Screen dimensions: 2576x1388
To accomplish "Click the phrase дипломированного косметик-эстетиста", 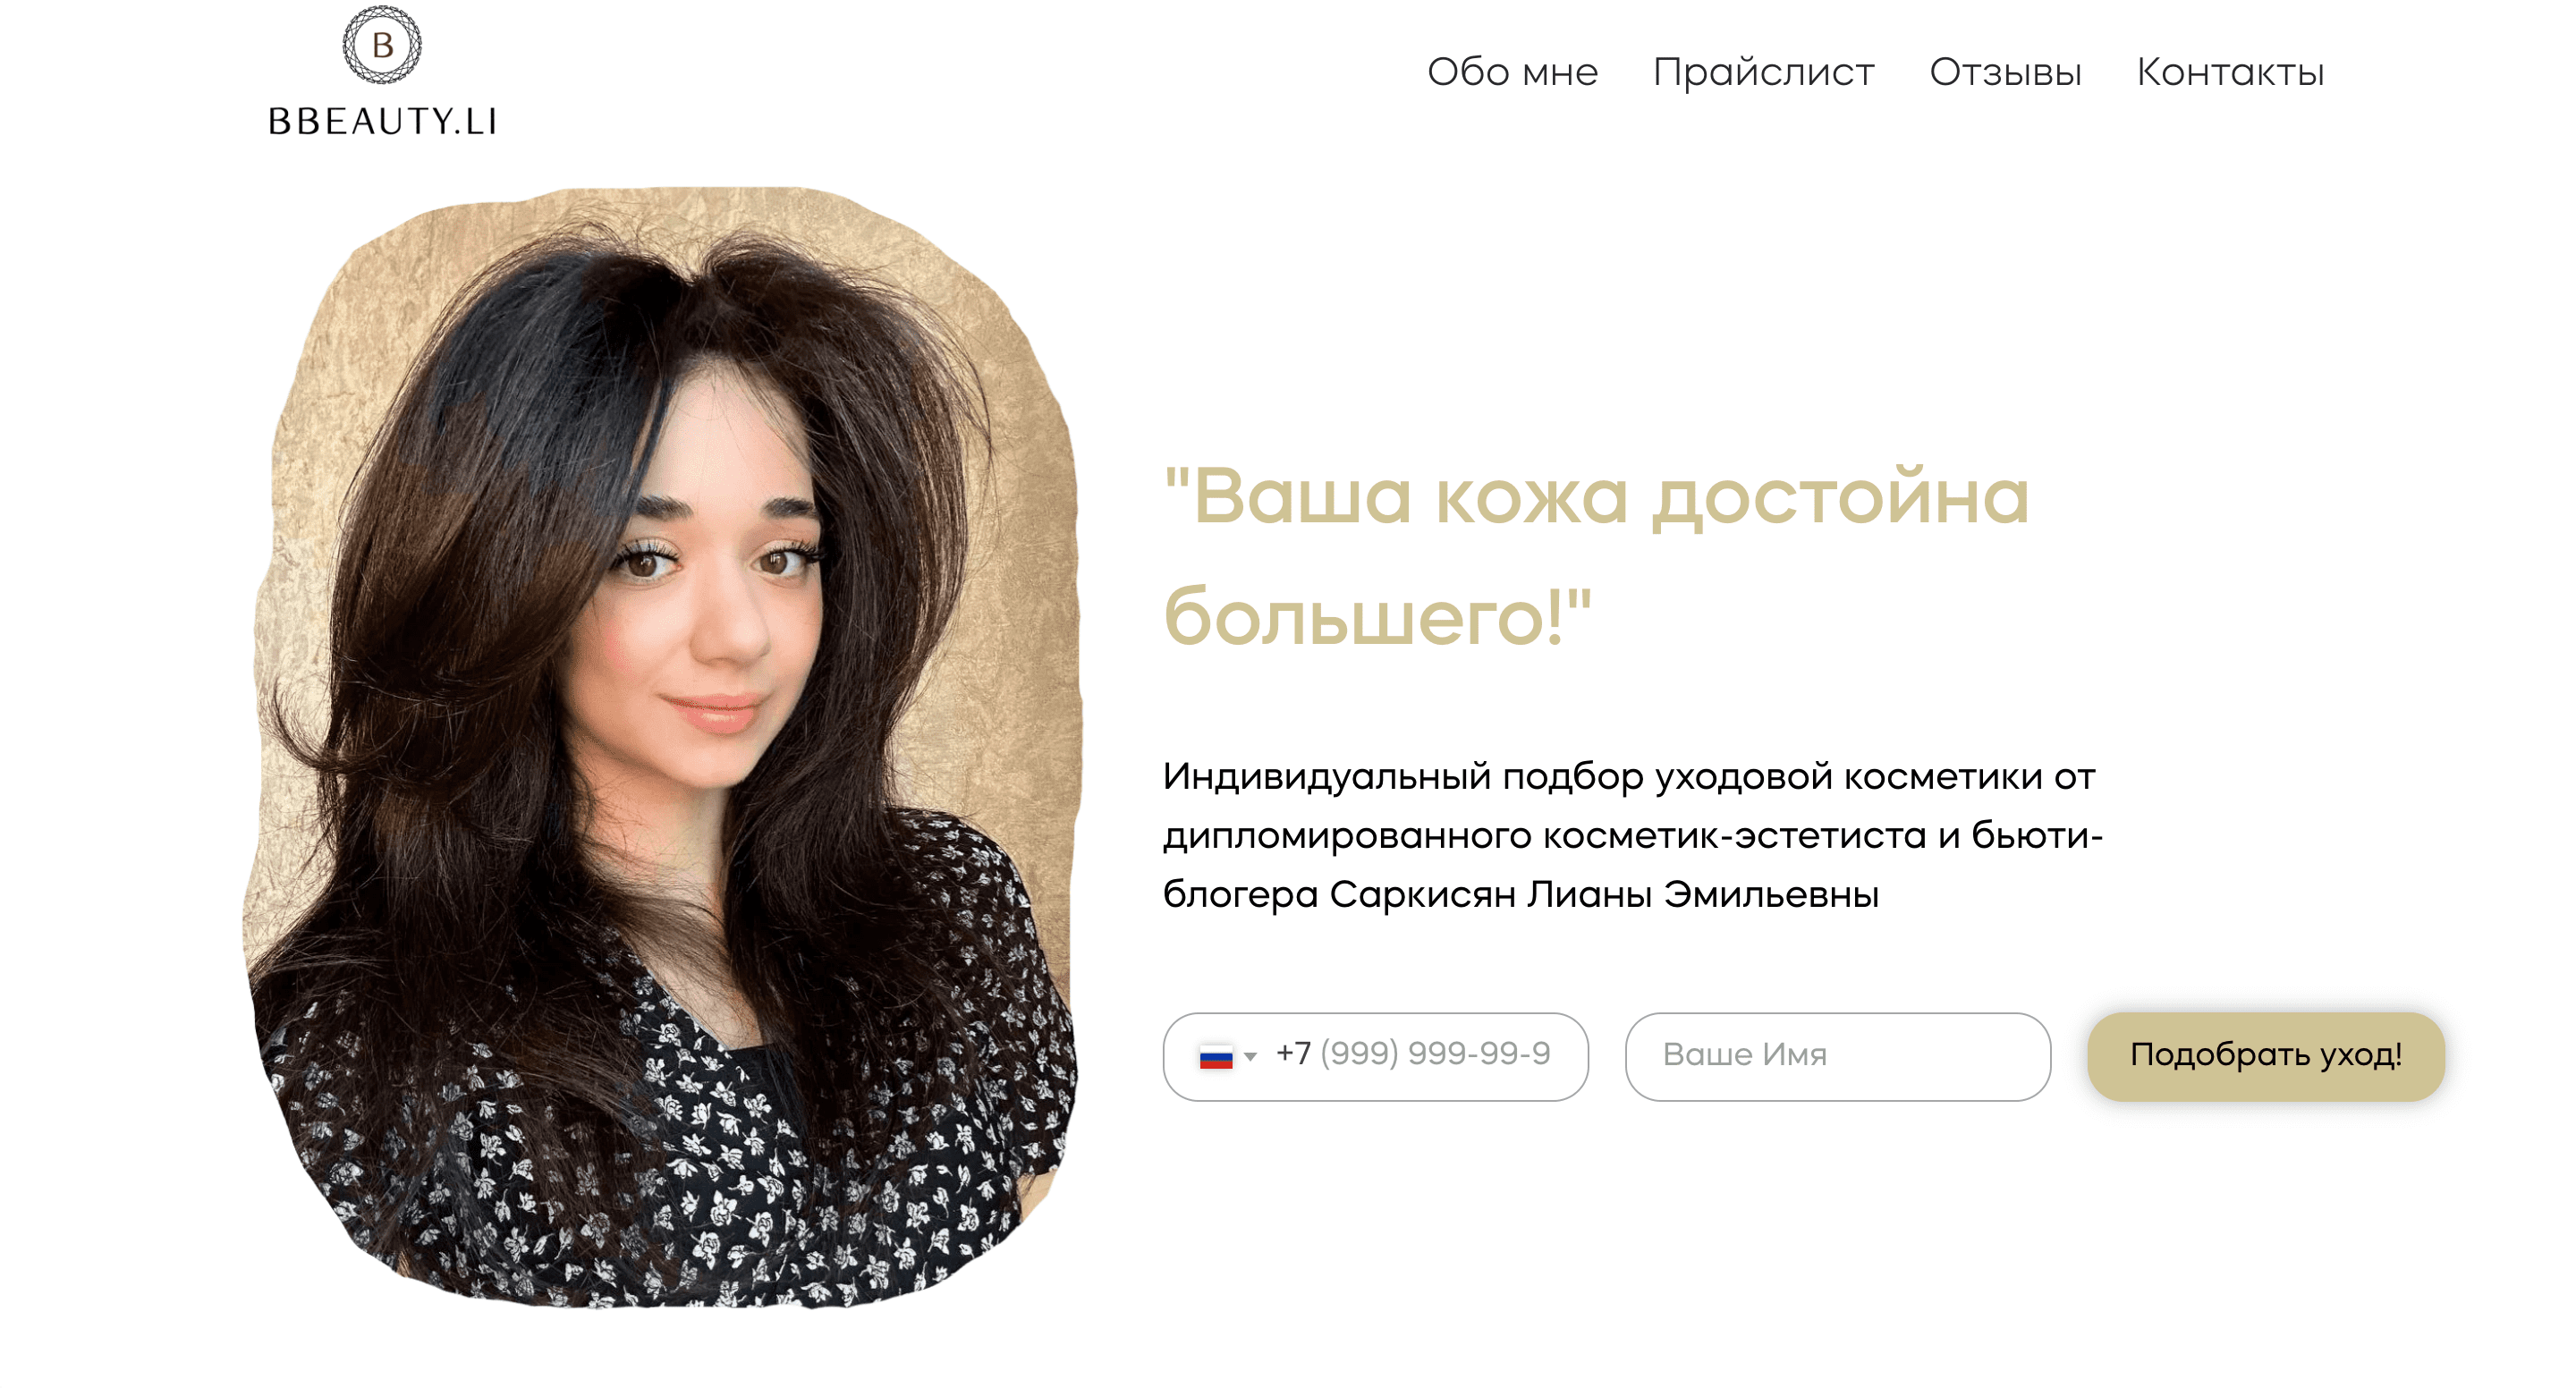I will 1544,835.
